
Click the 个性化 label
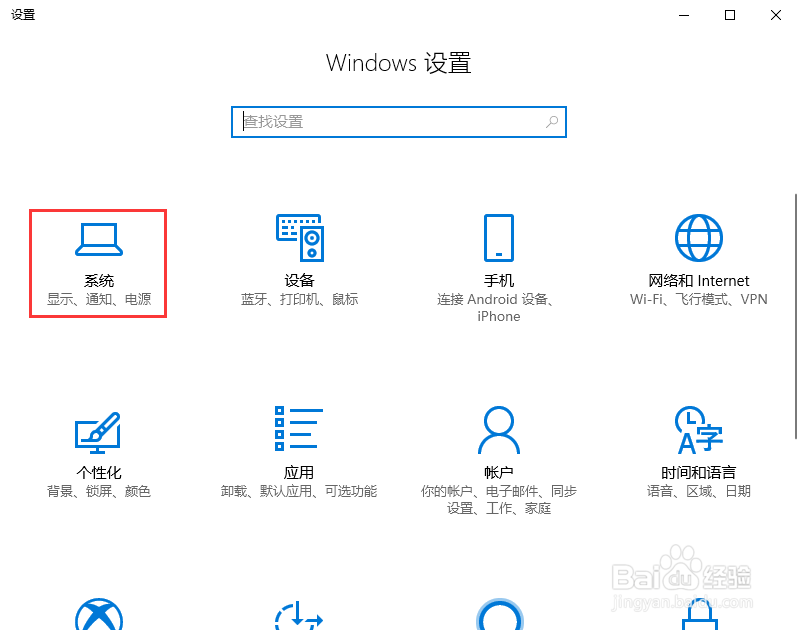[x=99, y=473]
